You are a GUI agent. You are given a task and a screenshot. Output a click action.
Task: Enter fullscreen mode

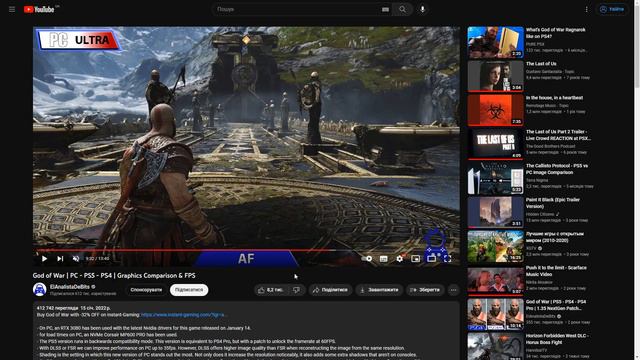[447, 258]
